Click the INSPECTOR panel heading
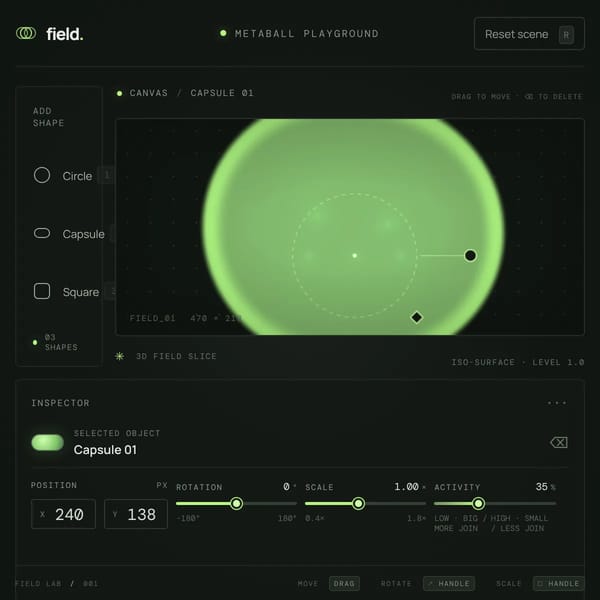 pos(60,403)
